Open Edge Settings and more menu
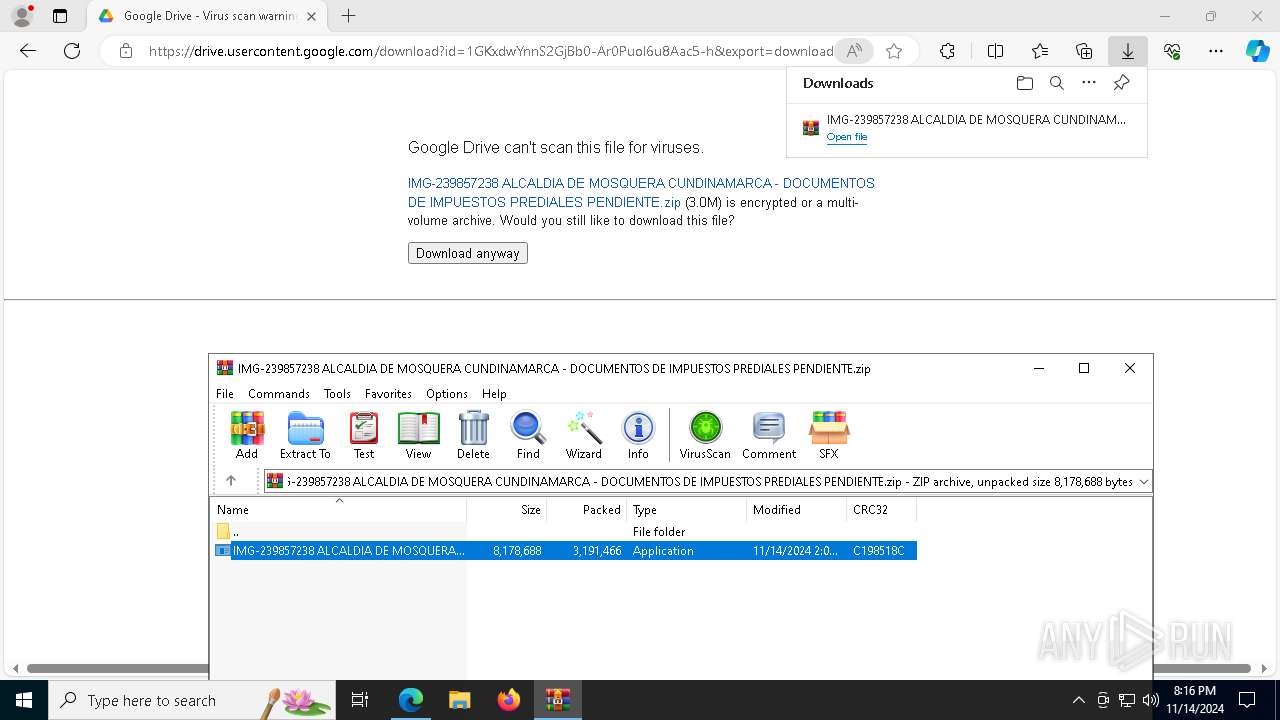1280x720 pixels. click(1216, 51)
